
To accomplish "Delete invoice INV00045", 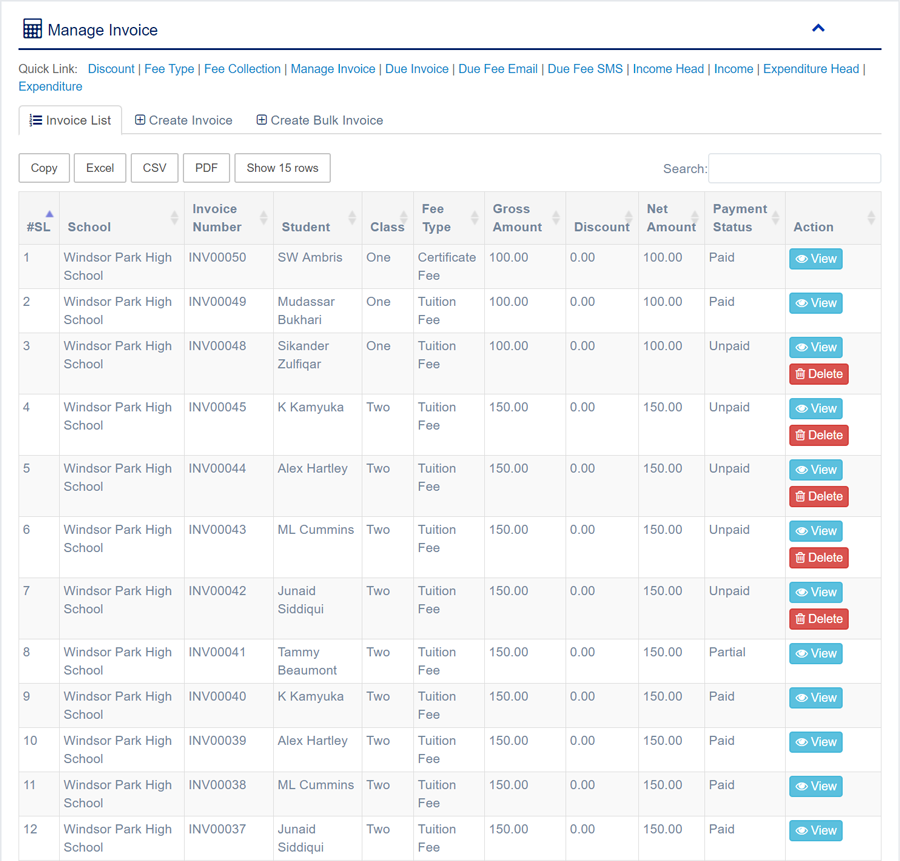I will [x=818, y=436].
